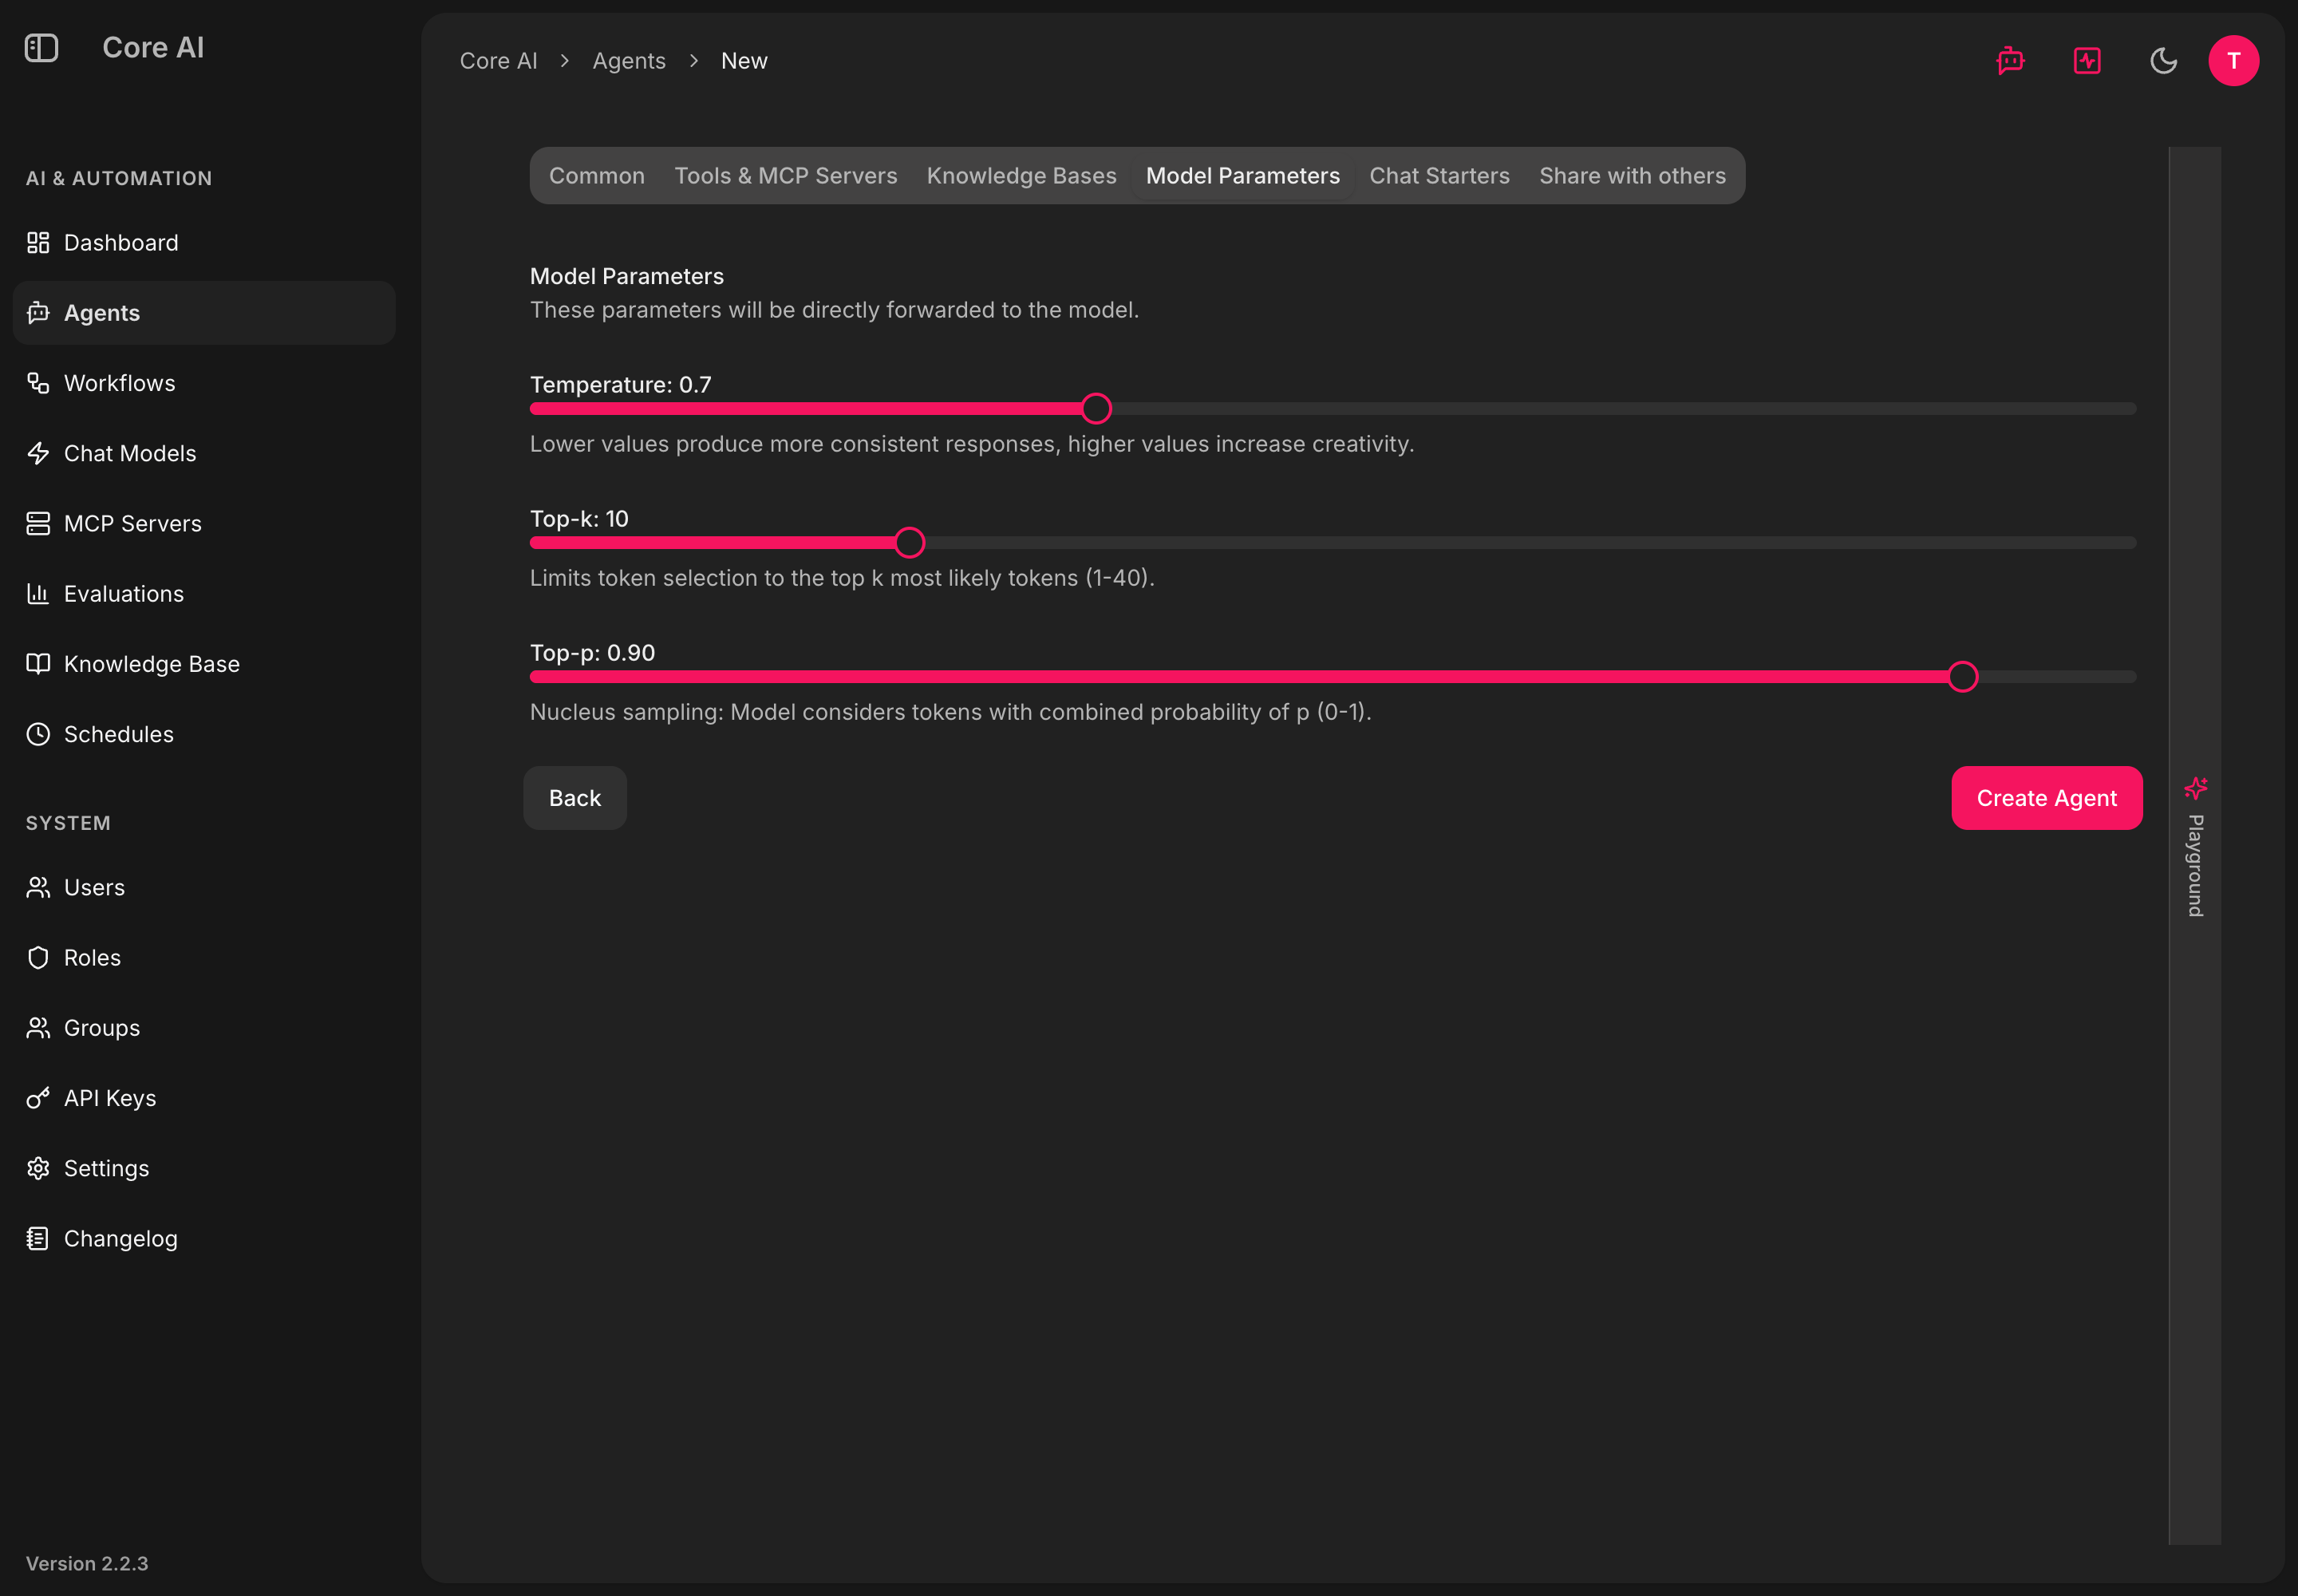Click the Workflows icon in sidebar

38,383
